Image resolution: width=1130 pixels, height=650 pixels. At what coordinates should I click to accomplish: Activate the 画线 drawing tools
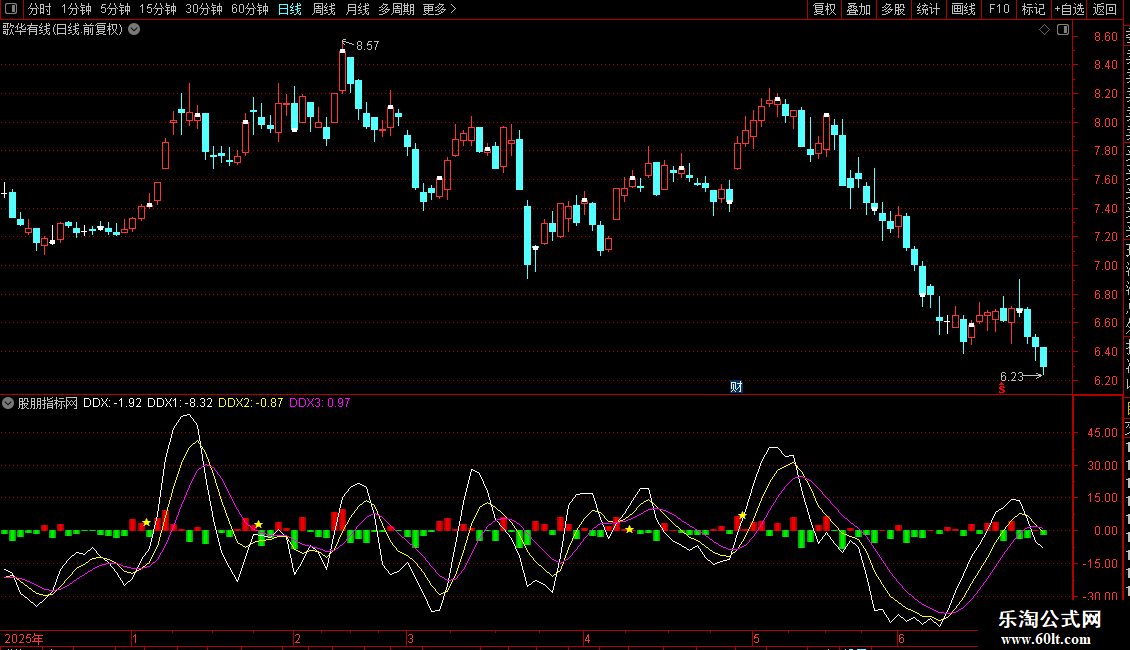click(x=964, y=9)
